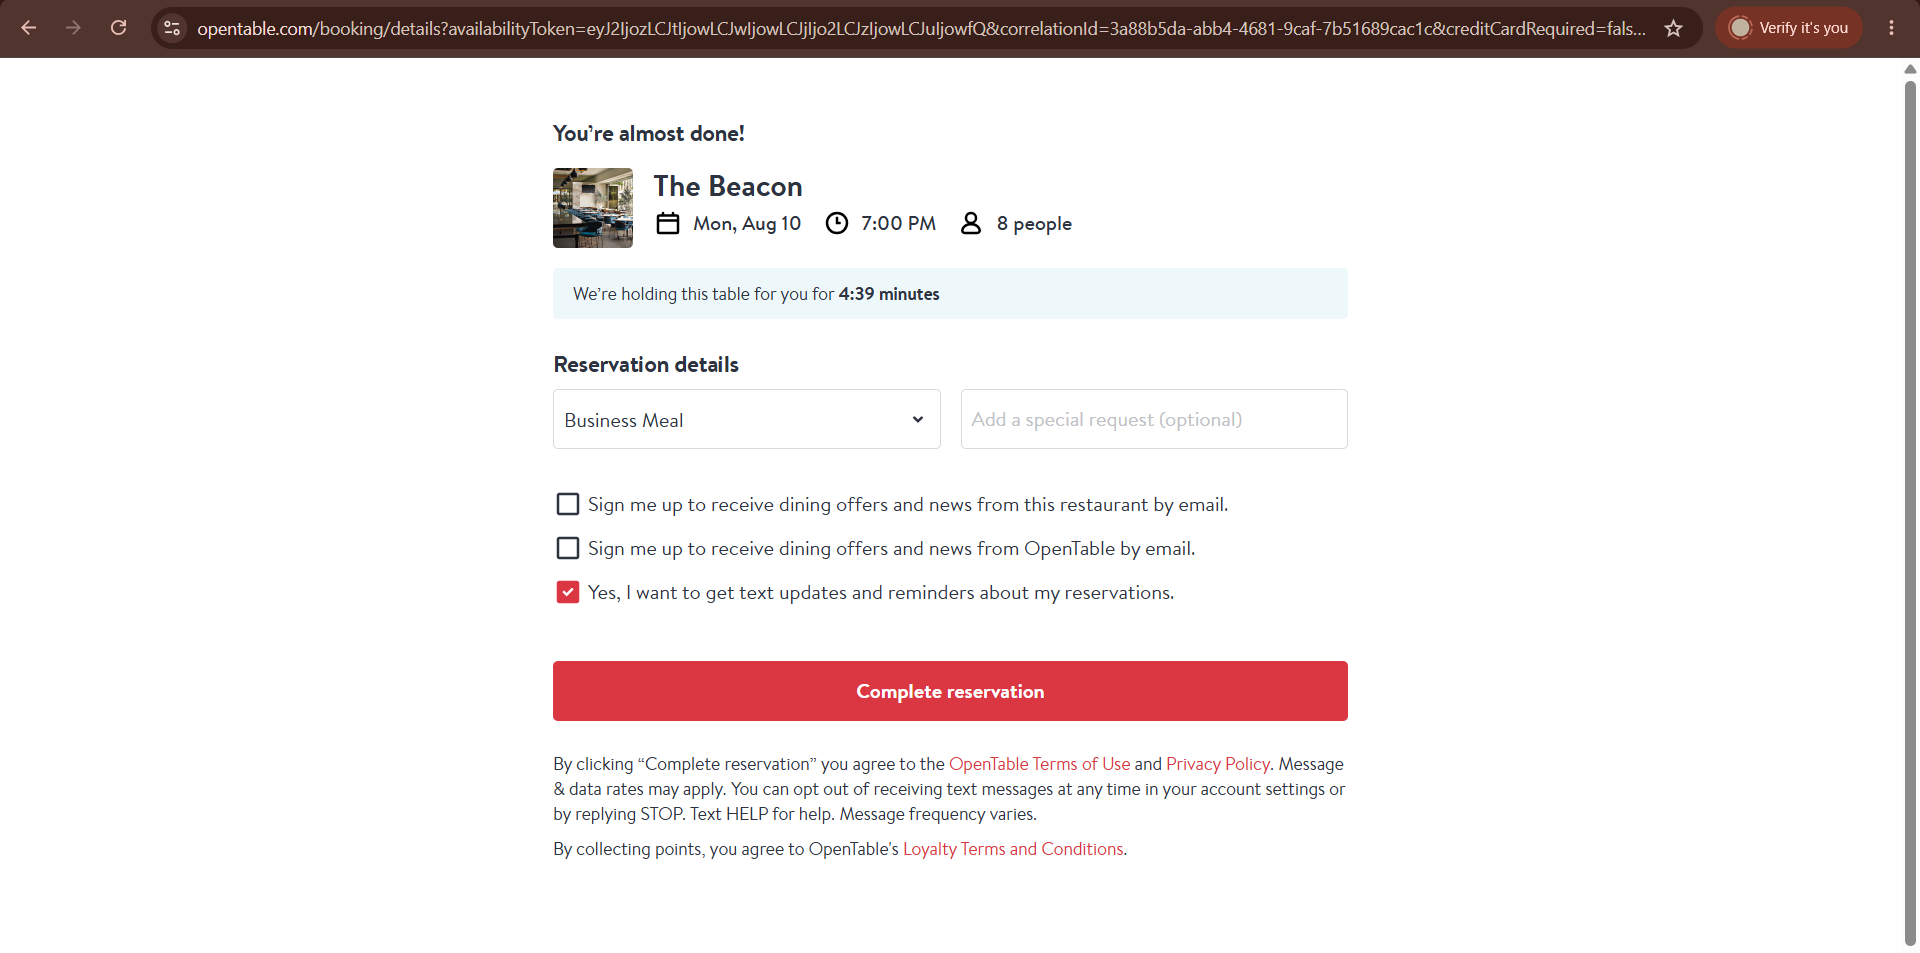Open the OpenTable Terms of Use link
The image size is (1920, 953).
pos(1039,764)
